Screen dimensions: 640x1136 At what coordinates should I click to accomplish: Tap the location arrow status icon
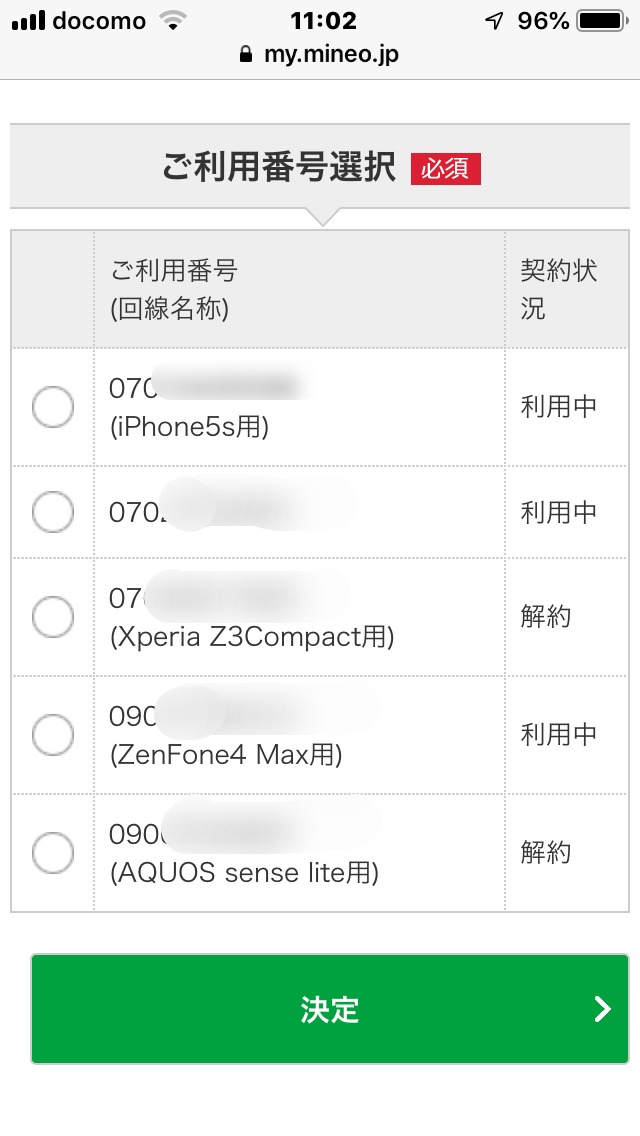pyautogui.click(x=494, y=21)
